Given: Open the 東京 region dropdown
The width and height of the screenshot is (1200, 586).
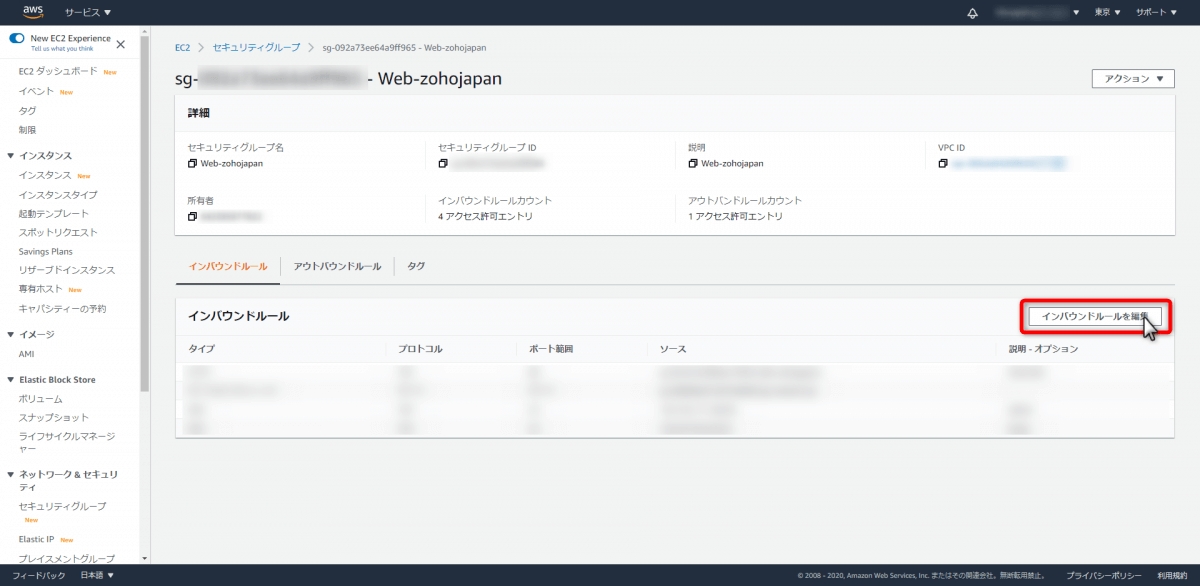Looking at the screenshot, I should (1107, 12).
